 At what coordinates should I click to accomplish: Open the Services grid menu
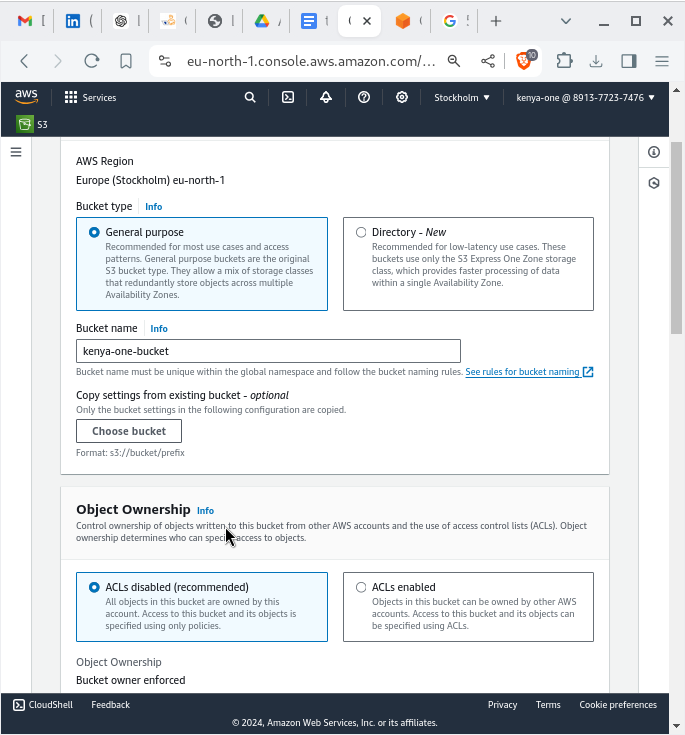click(71, 98)
